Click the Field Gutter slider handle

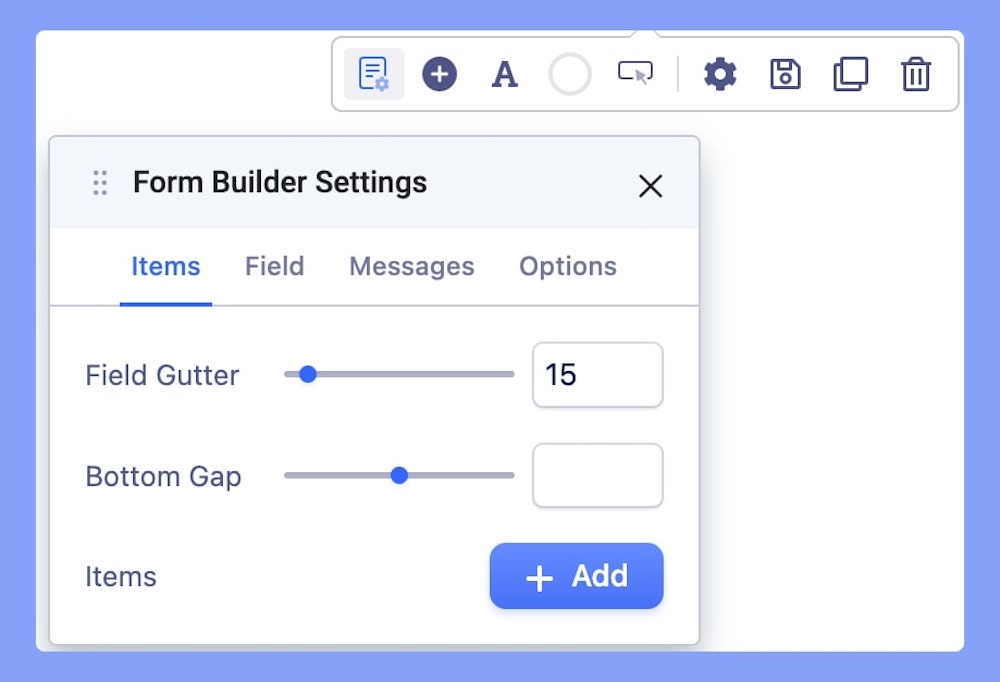[x=308, y=374]
